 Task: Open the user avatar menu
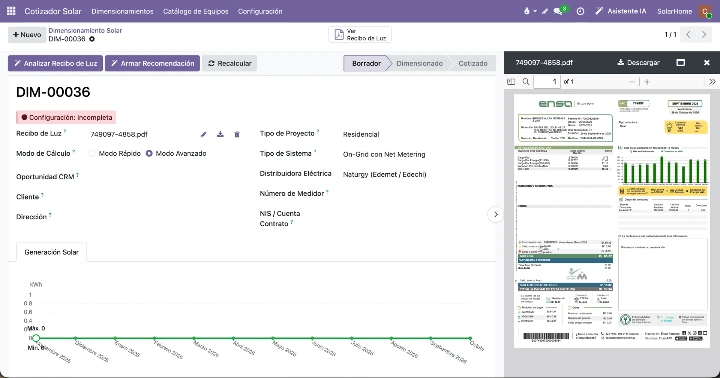705,11
